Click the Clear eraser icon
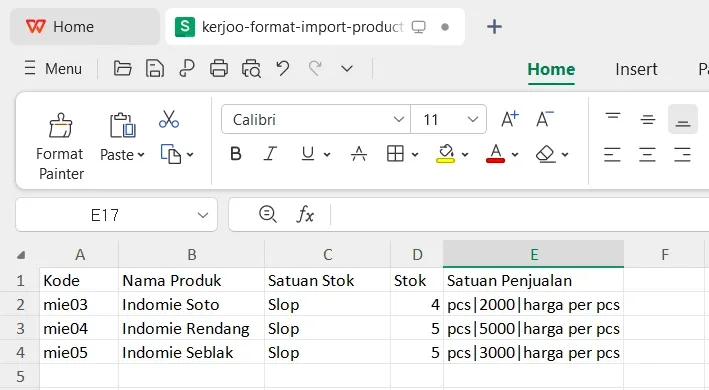709x390 pixels. (545, 154)
